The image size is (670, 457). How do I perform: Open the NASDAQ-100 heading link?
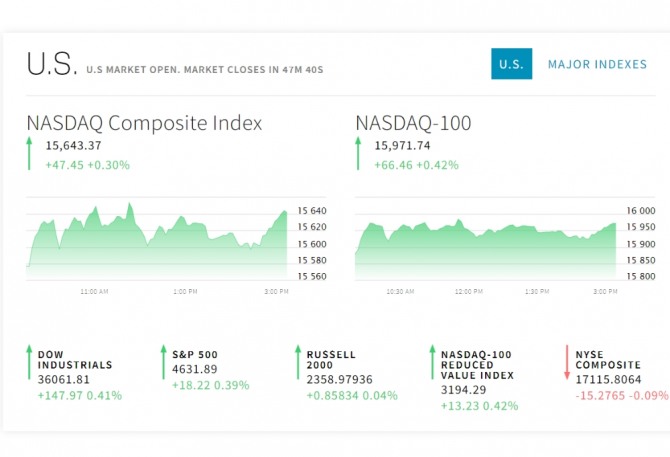click(413, 123)
